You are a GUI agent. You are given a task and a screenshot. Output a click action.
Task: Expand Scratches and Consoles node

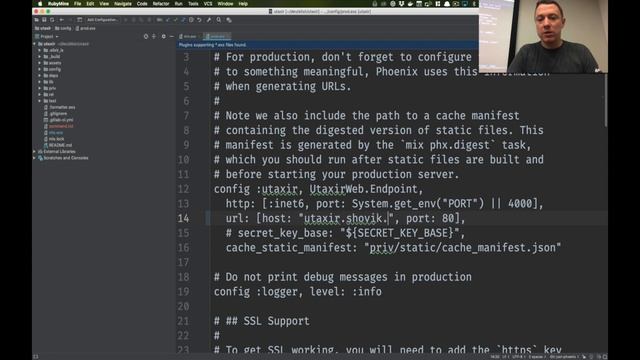pos(34,158)
